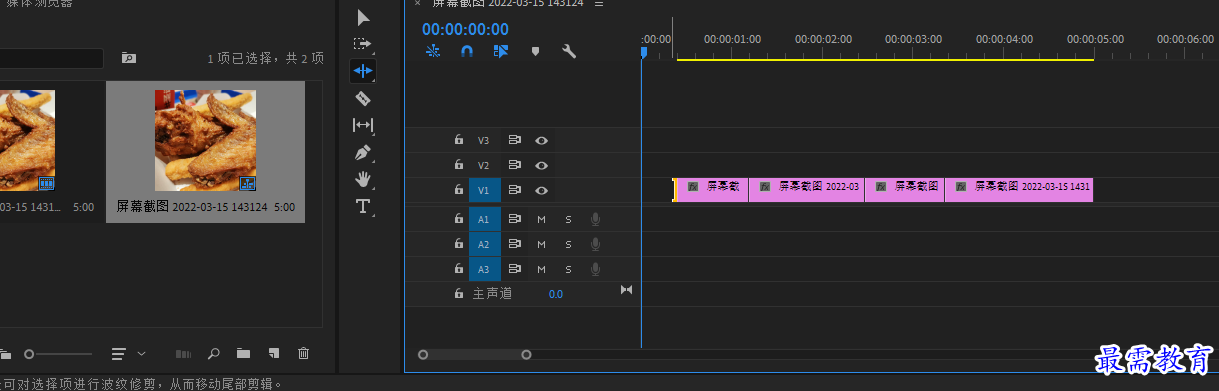Toggle A3 track targeting

pyautogui.click(x=484, y=269)
